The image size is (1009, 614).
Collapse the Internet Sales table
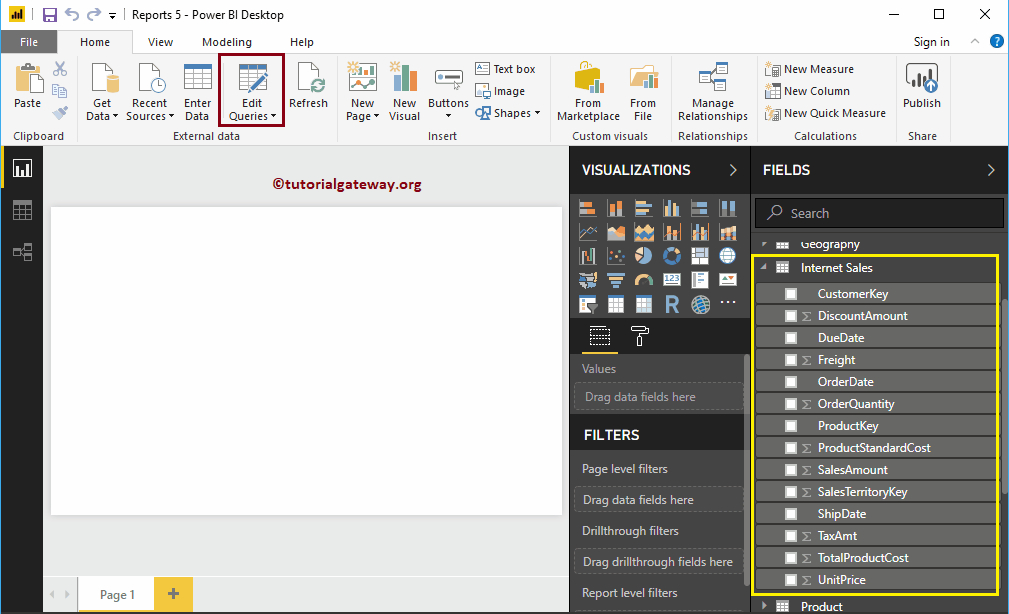click(x=766, y=267)
